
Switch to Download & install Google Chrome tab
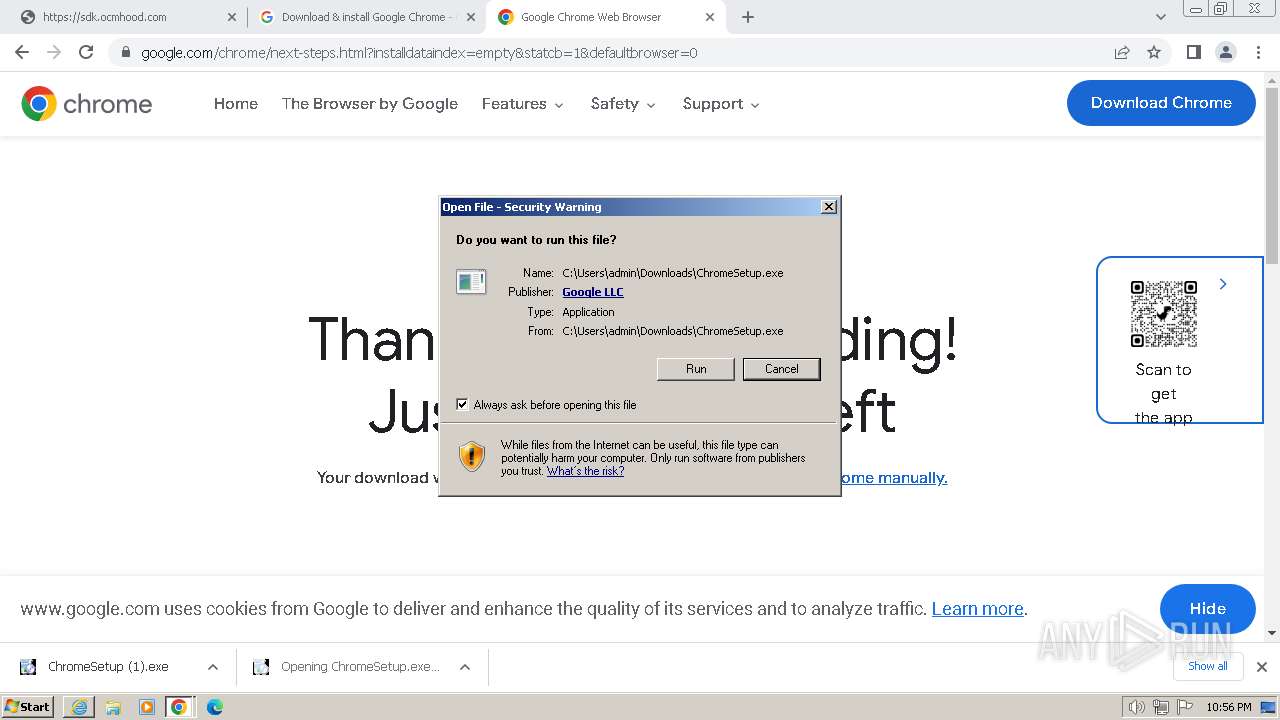coord(365,17)
